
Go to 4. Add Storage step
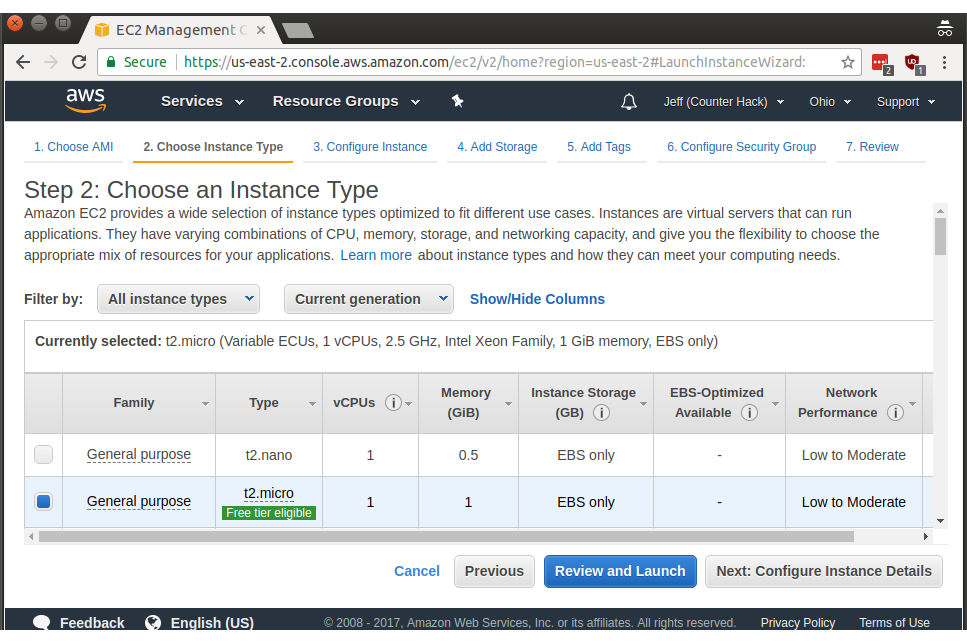click(x=497, y=147)
